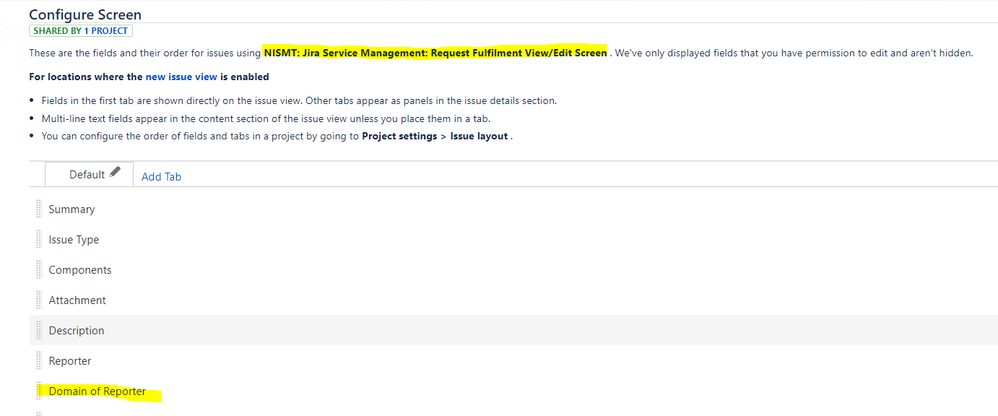Grab the drag handle beside Reporter
998x416 pixels.
[x=39, y=361]
